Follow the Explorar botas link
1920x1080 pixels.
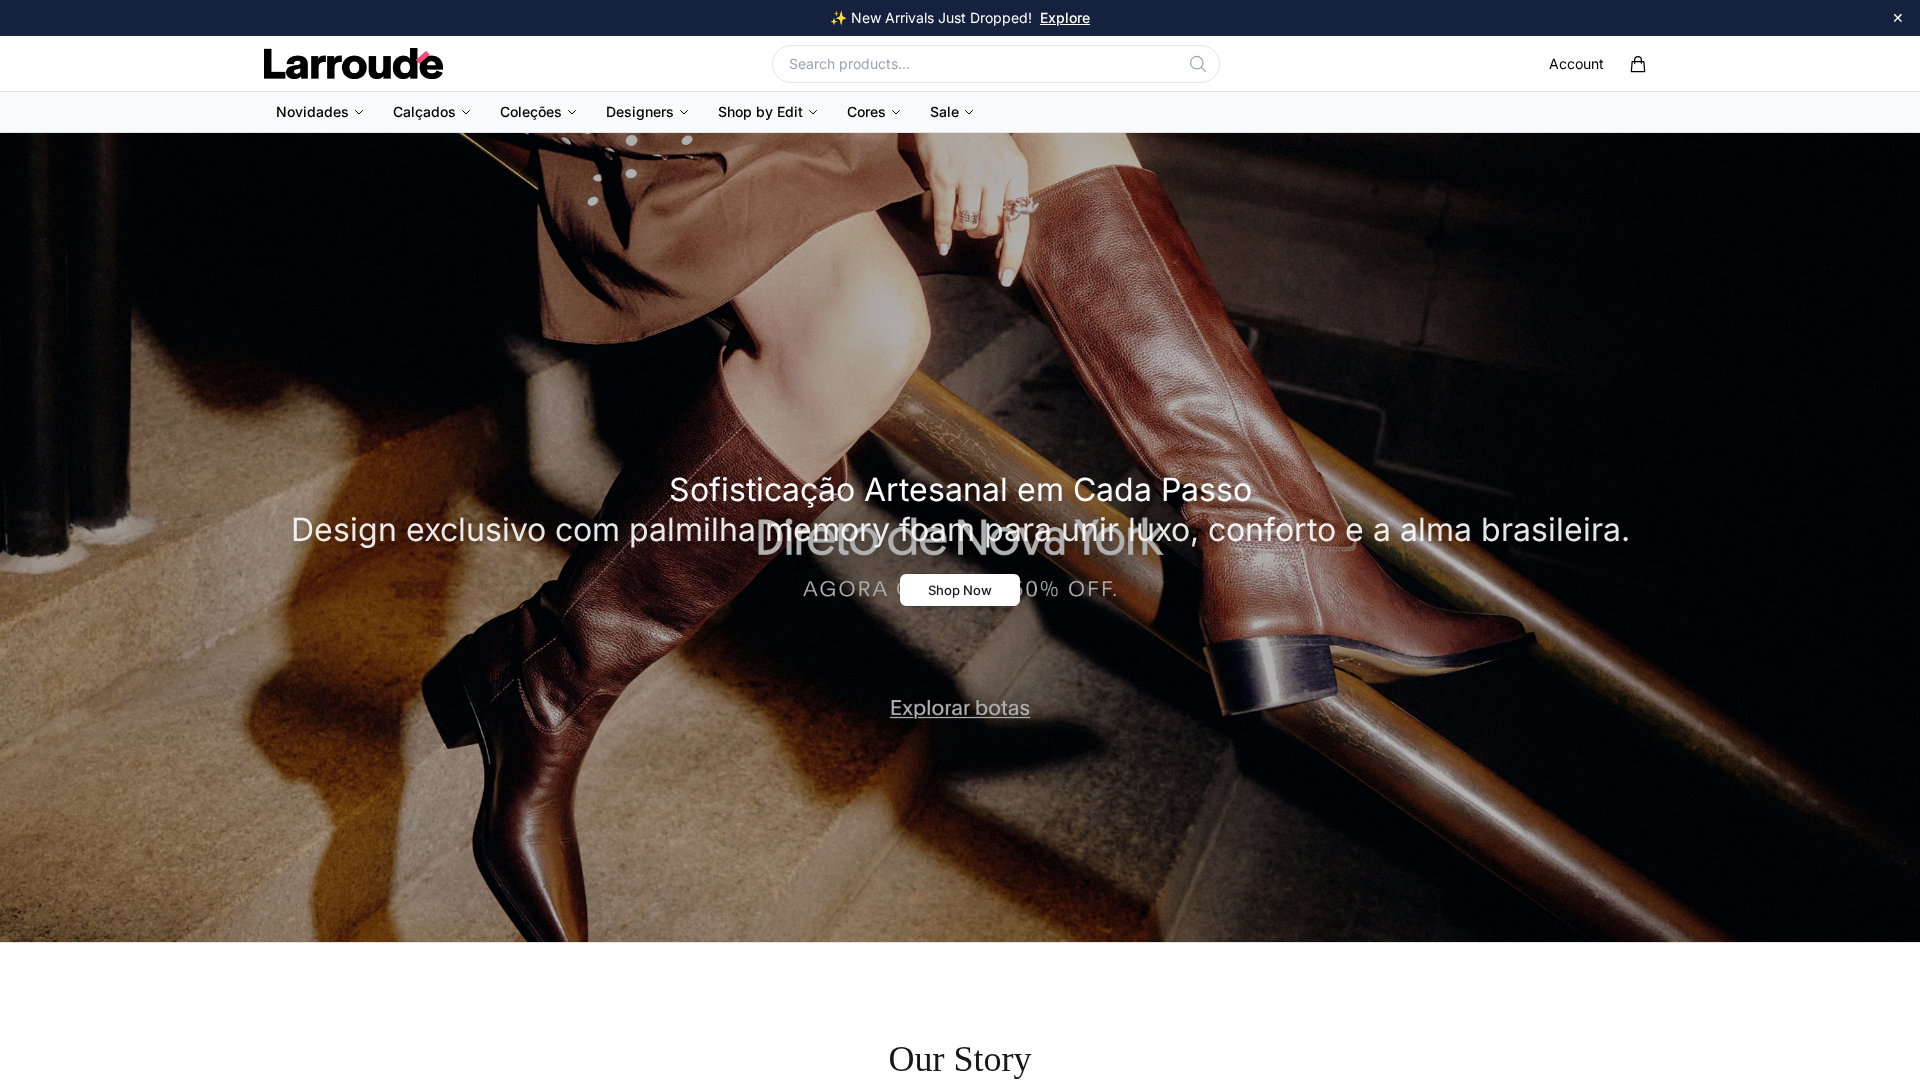click(960, 708)
